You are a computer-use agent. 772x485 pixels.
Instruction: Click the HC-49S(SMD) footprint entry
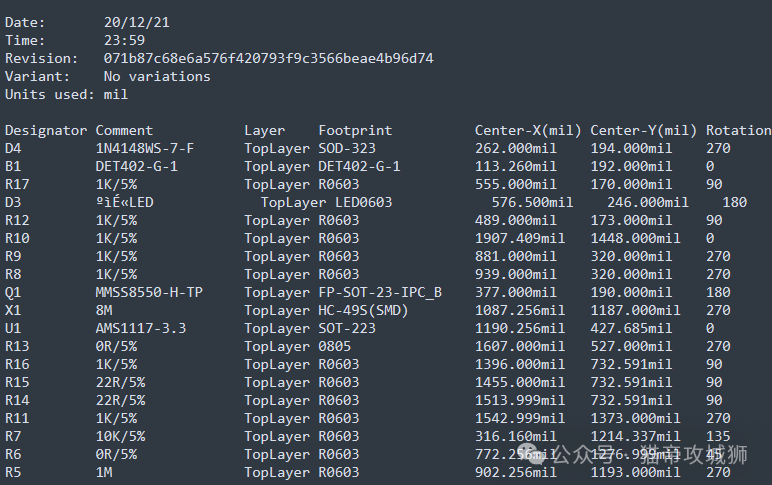coord(363,311)
